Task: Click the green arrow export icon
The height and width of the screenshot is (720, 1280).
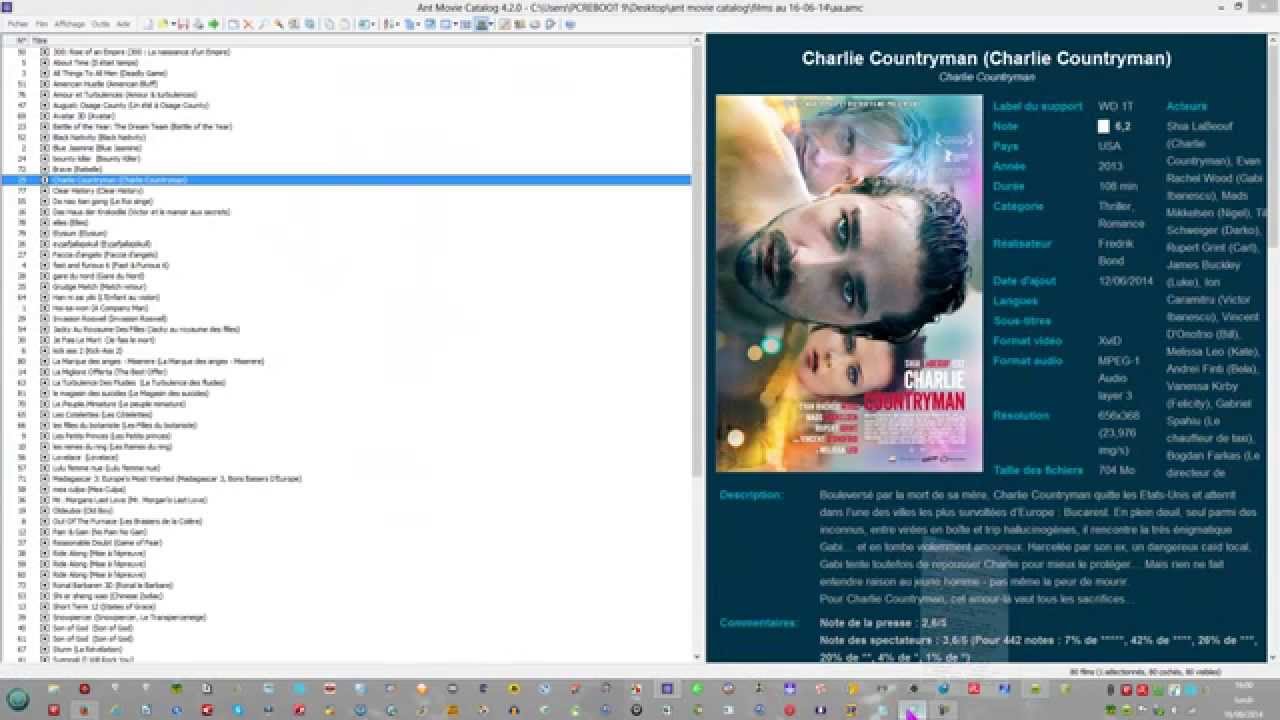Action: pyautogui.click(x=213, y=23)
